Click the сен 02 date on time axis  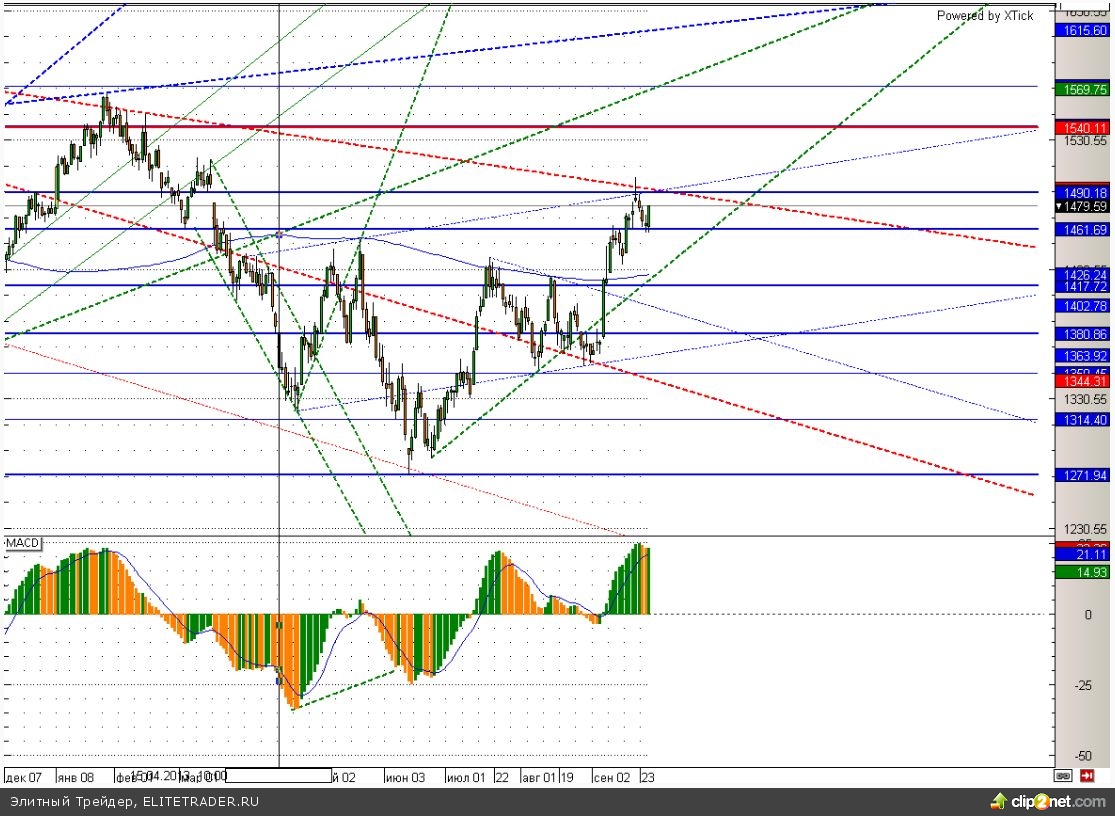(611, 777)
